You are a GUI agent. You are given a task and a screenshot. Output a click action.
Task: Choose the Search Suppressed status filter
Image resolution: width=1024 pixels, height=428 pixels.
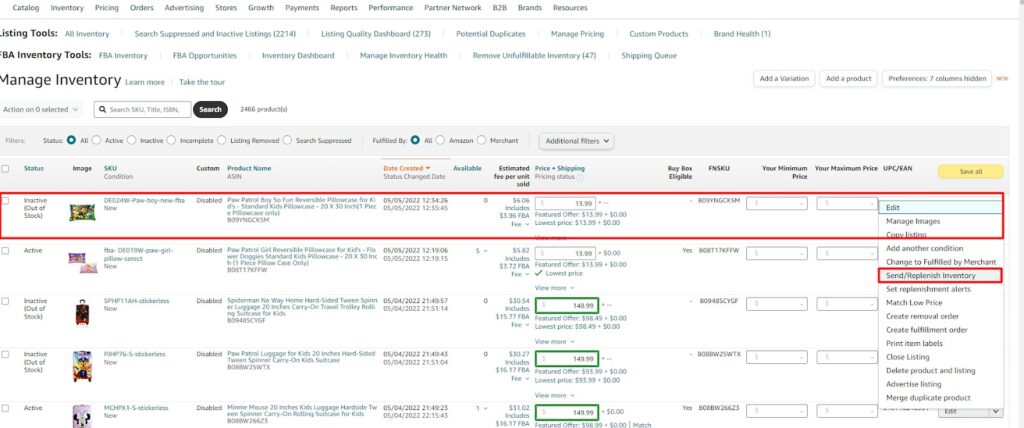click(x=287, y=141)
